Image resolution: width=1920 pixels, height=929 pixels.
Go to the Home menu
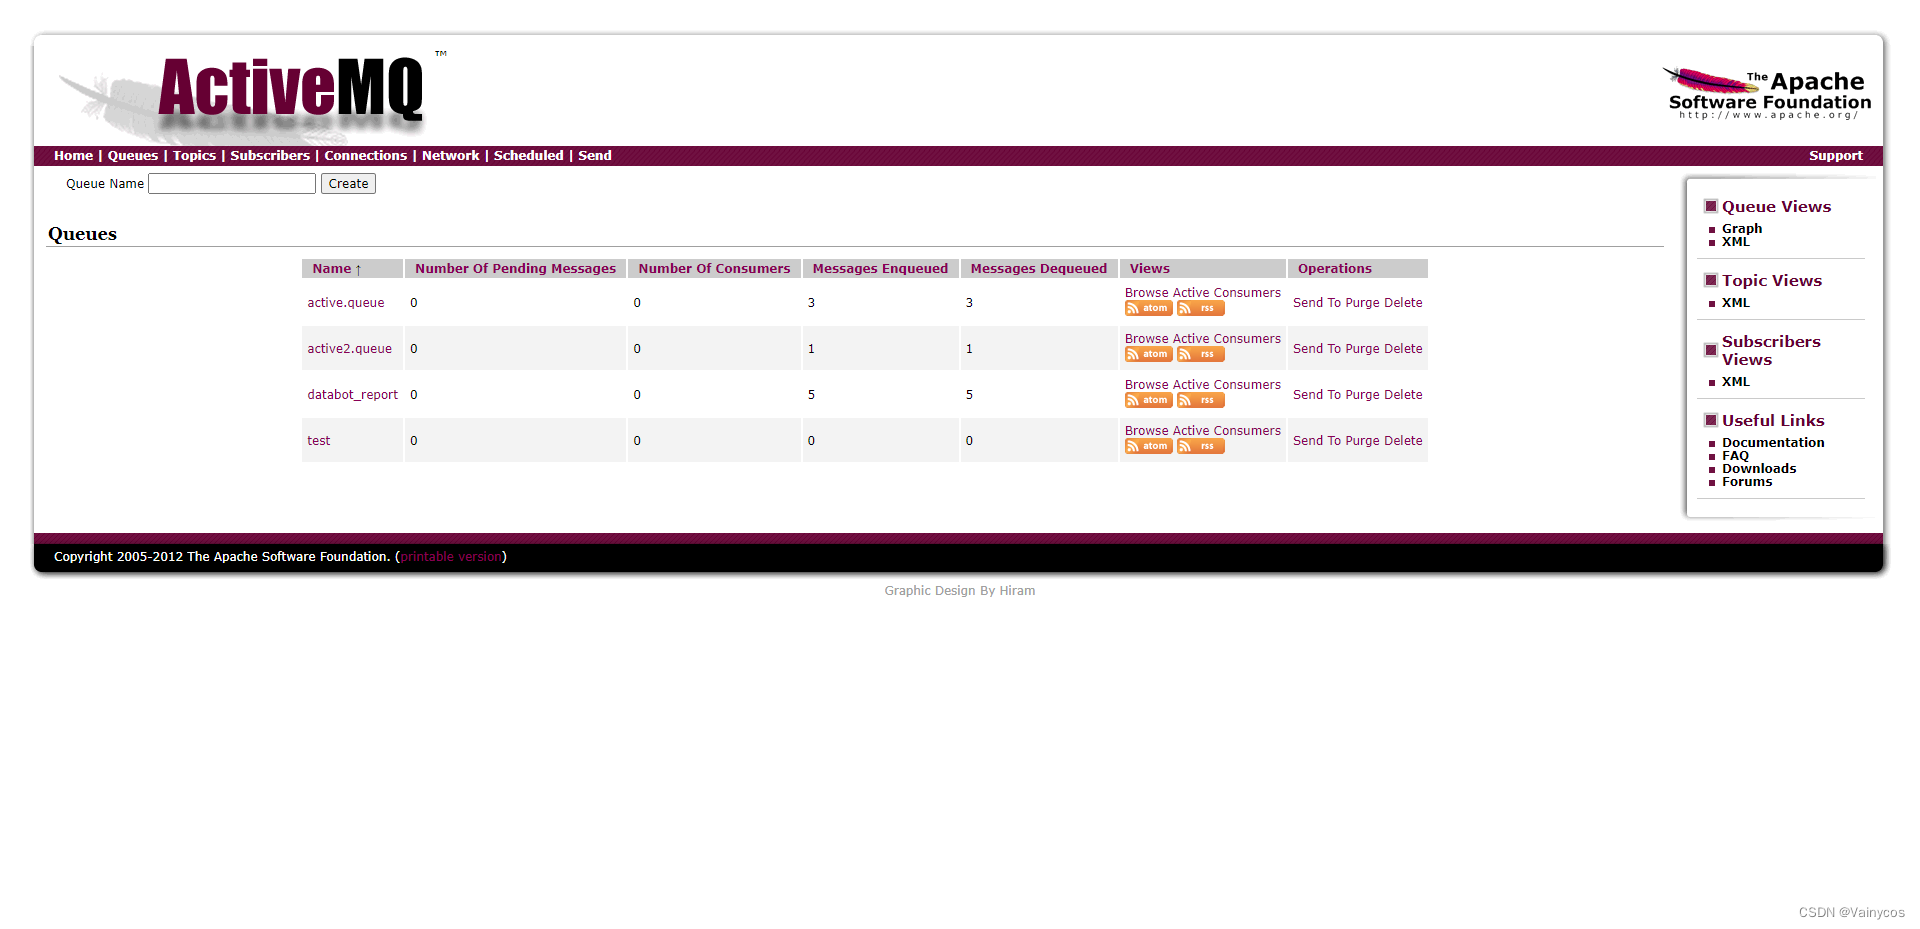(x=73, y=156)
